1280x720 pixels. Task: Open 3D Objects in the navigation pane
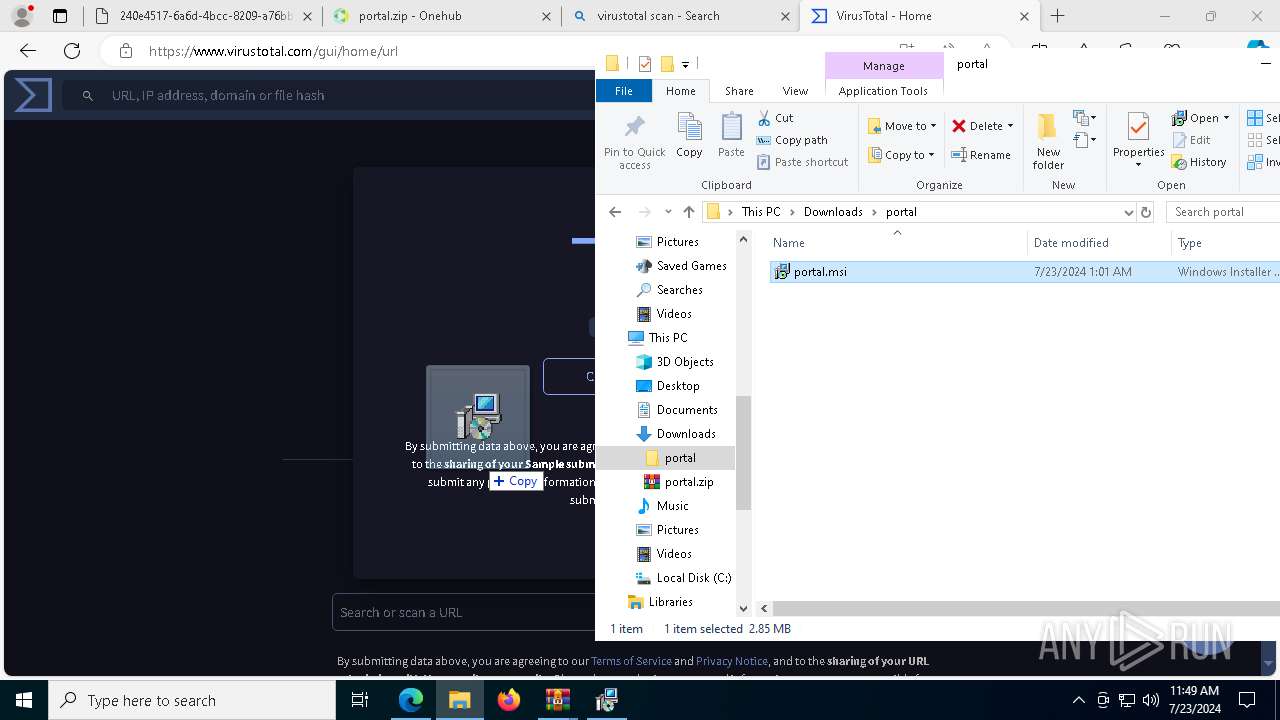[x=685, y=362]
